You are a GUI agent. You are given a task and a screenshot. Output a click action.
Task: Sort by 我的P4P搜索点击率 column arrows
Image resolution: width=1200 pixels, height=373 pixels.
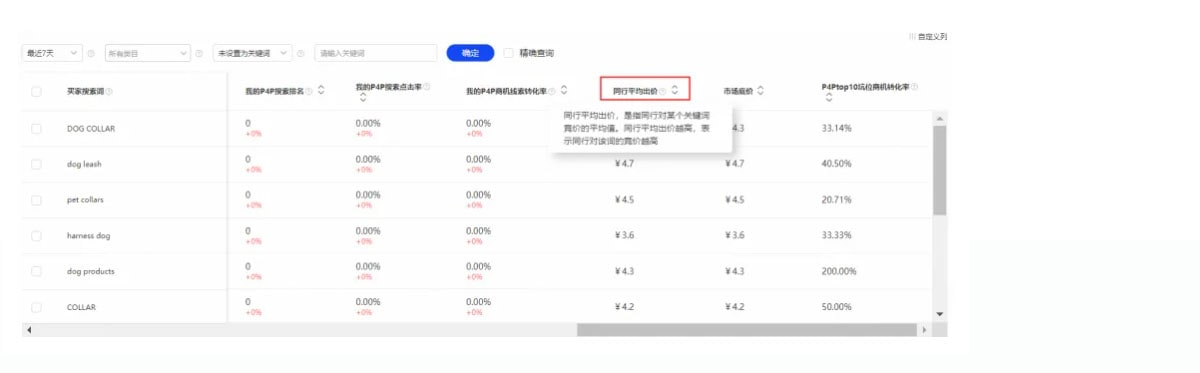point(362,98)
